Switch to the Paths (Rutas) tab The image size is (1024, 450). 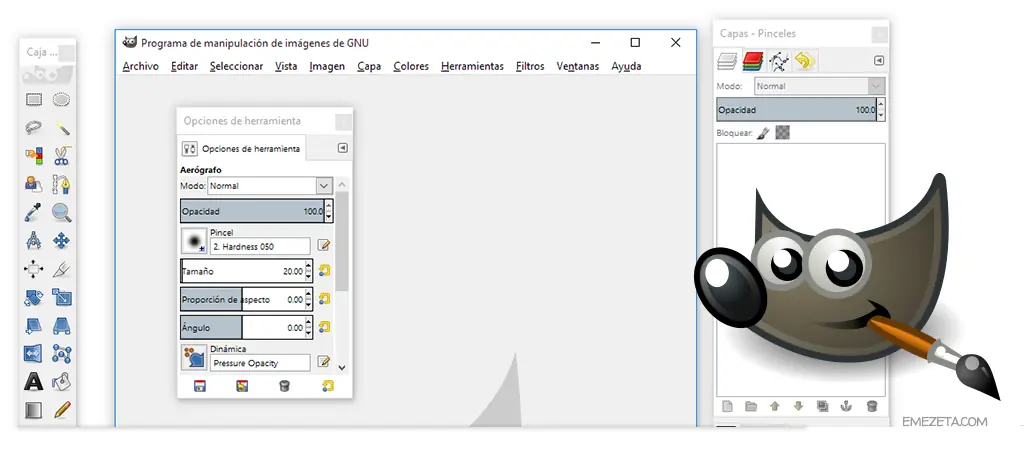[x=778, y=61]
